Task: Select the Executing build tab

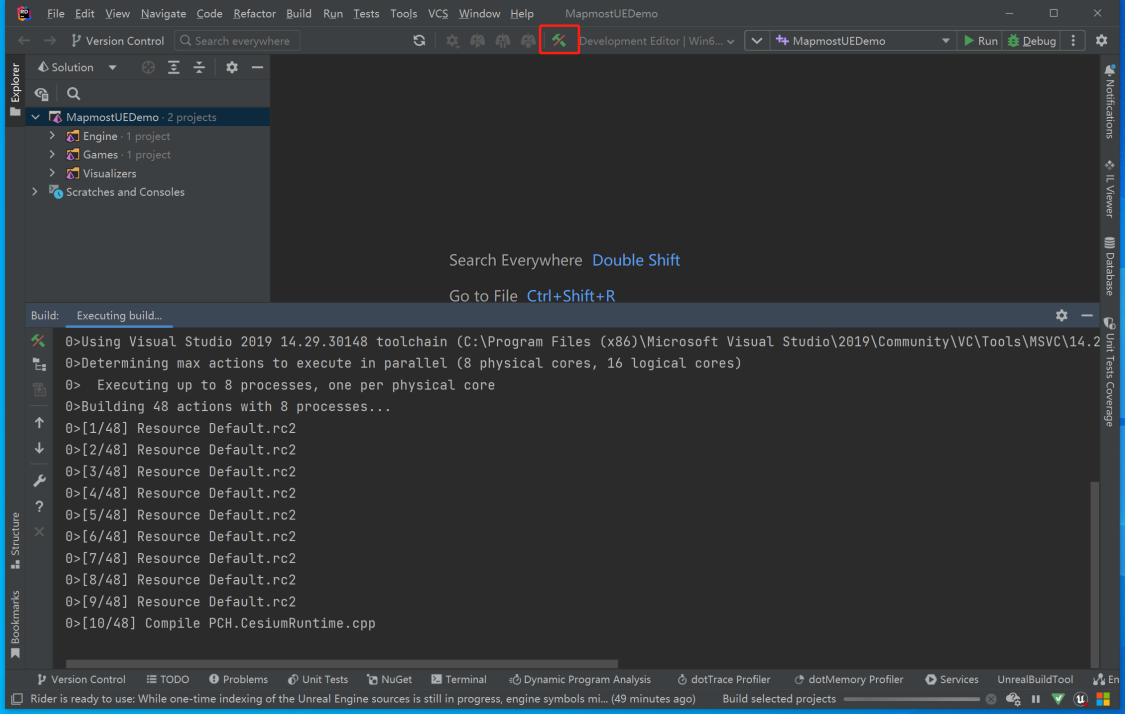Action: coord(119,316)
